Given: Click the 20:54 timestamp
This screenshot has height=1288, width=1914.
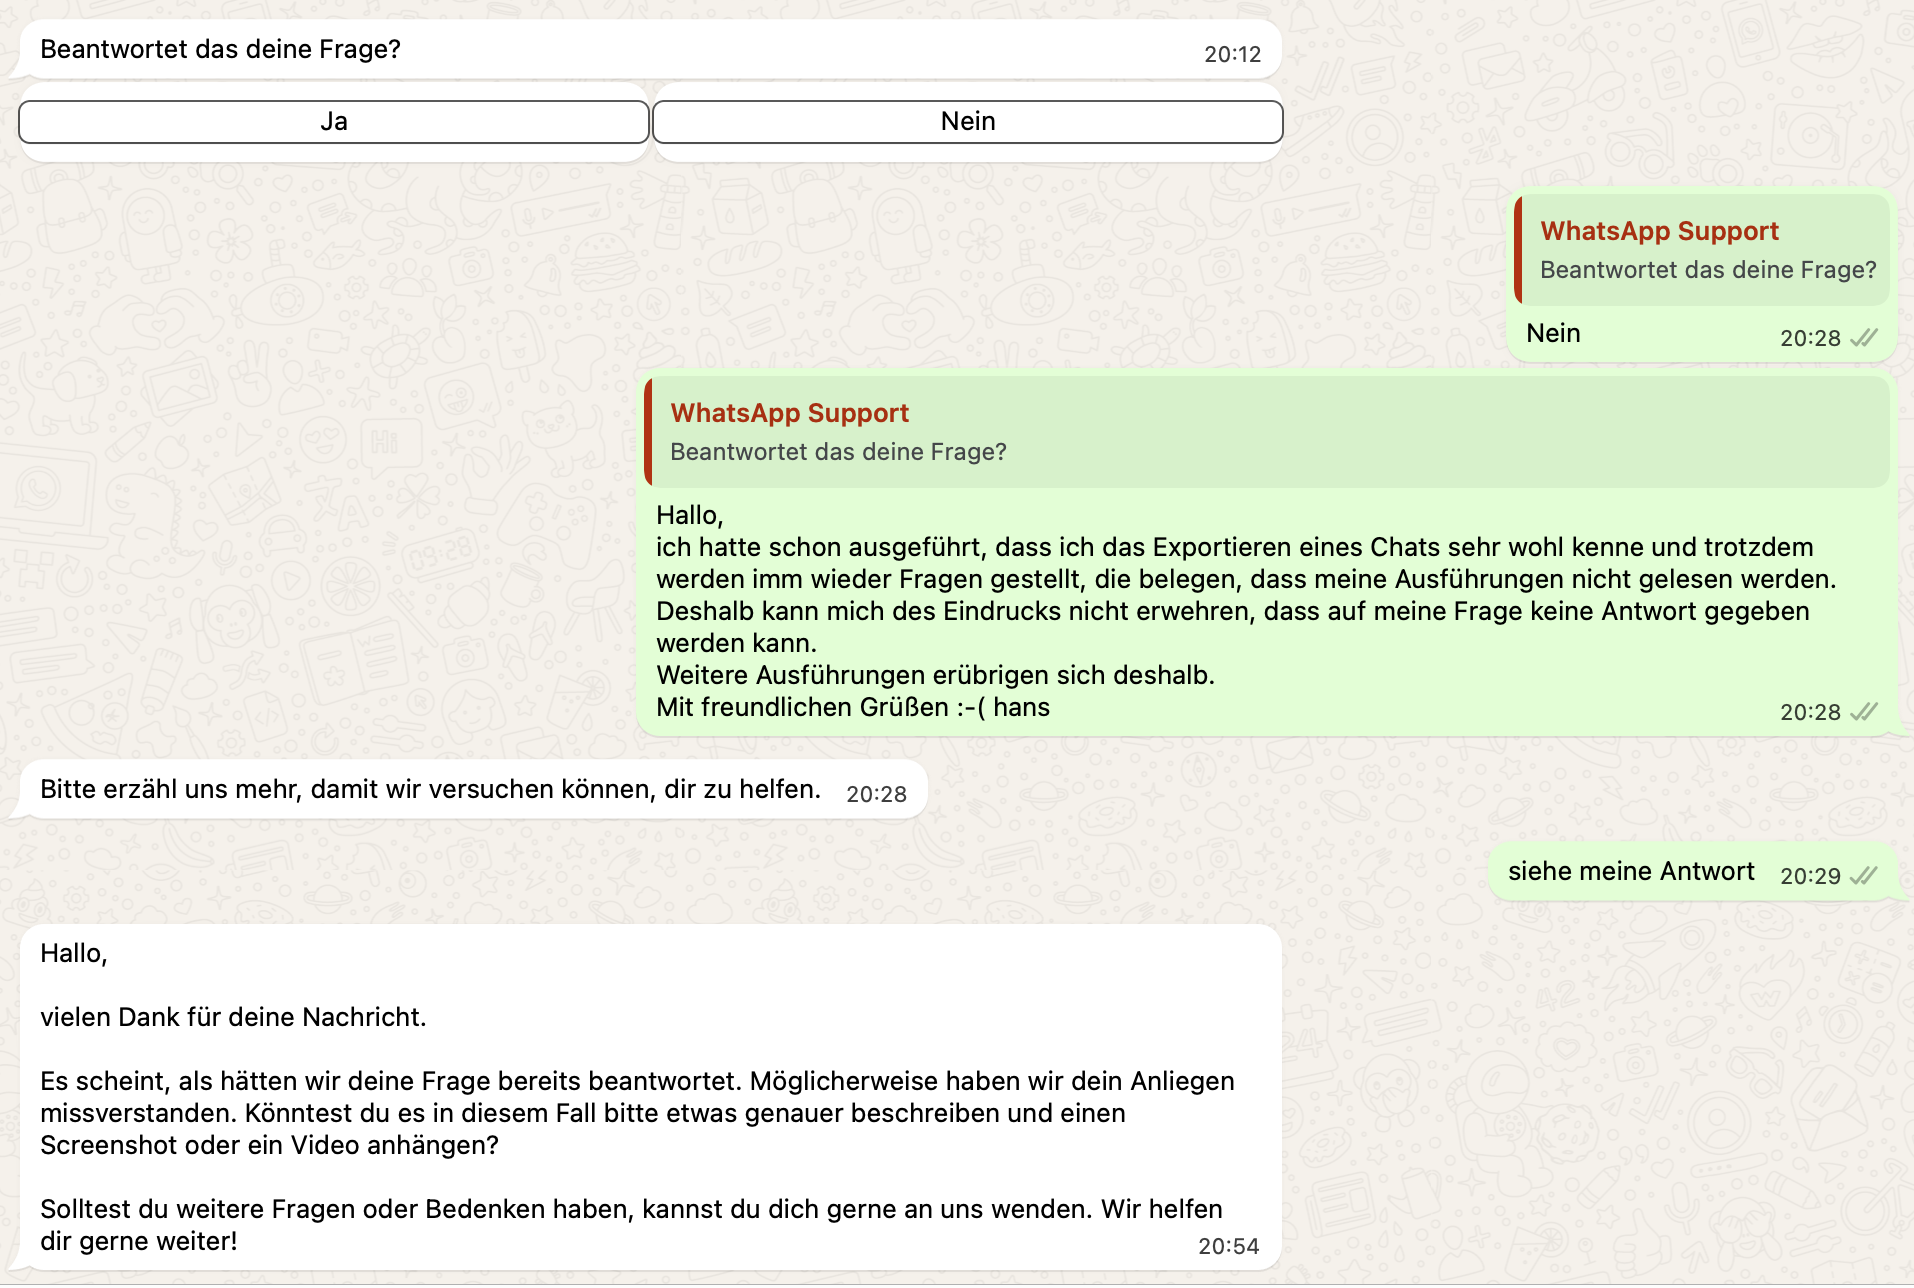Looking at the screenshot, I should tap(1228, 1246).
